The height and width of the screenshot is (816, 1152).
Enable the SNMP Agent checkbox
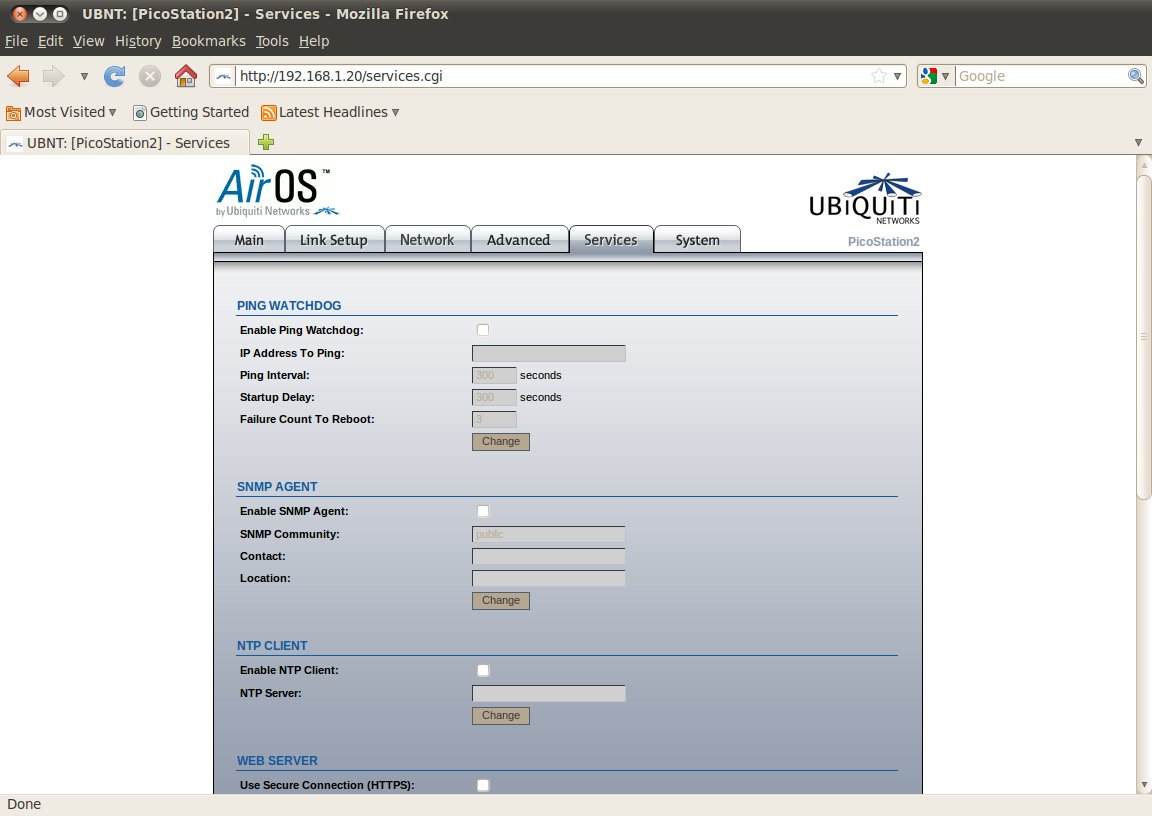coord(483,511)
